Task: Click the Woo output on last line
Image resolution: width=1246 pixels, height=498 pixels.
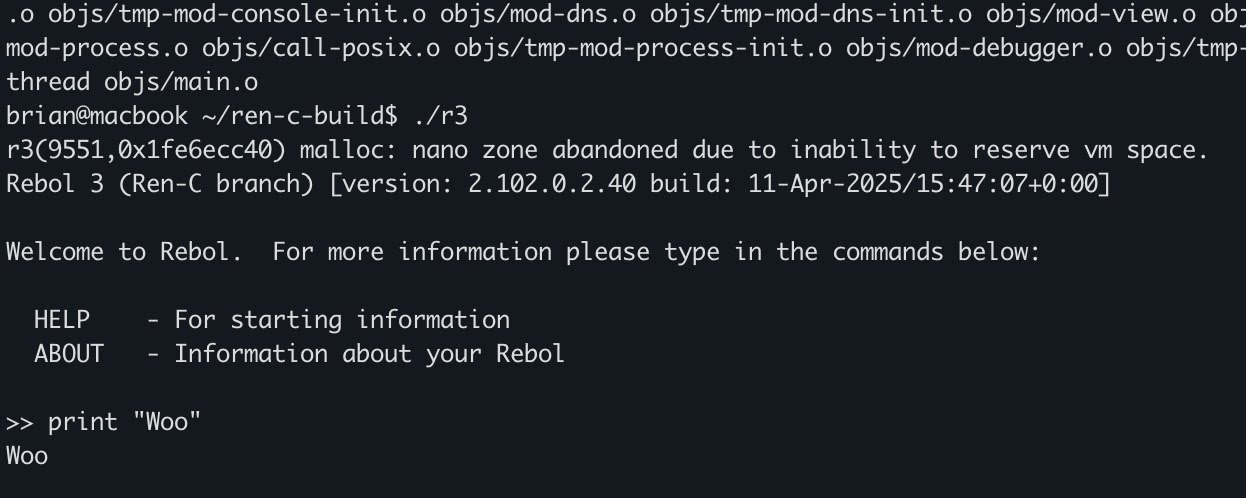Action: [x=27, y=456]
